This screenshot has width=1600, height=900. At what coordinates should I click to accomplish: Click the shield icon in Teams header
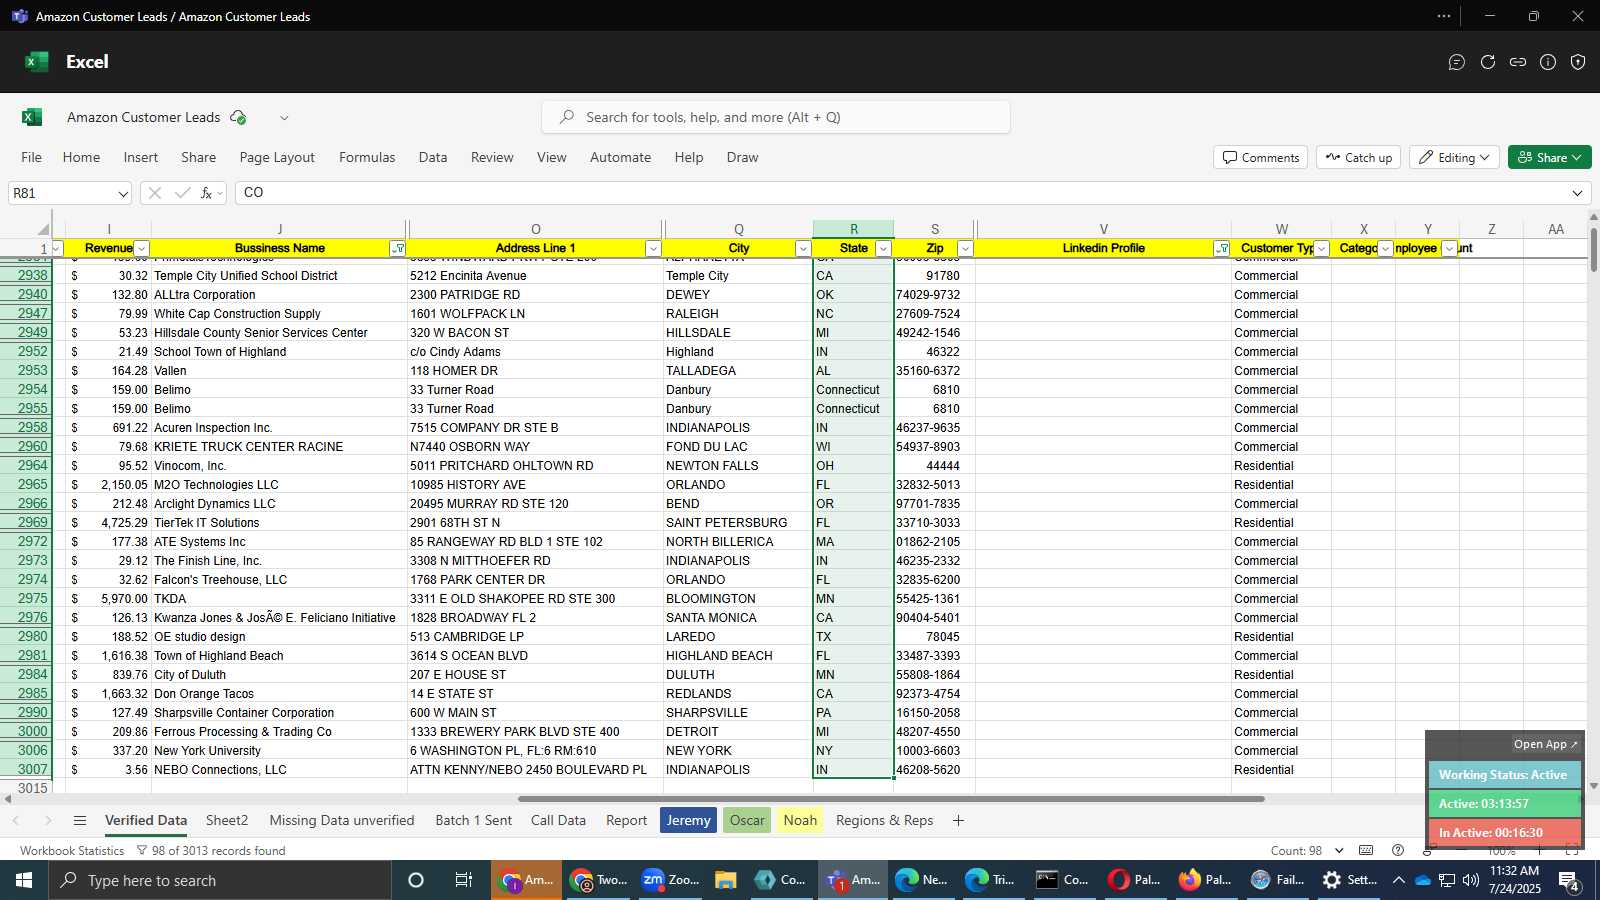(1578, 62)
